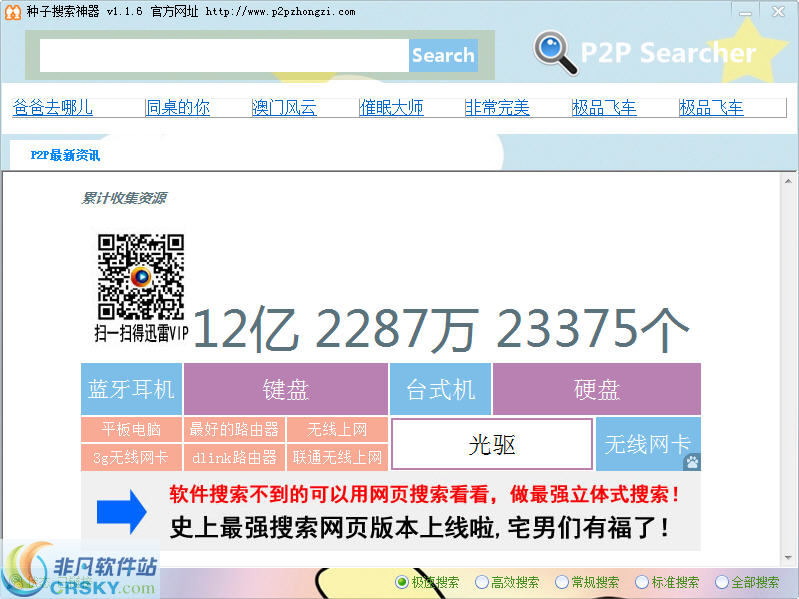Click the Search button
This screenshot has width=799, height=599.
(443, 55)
